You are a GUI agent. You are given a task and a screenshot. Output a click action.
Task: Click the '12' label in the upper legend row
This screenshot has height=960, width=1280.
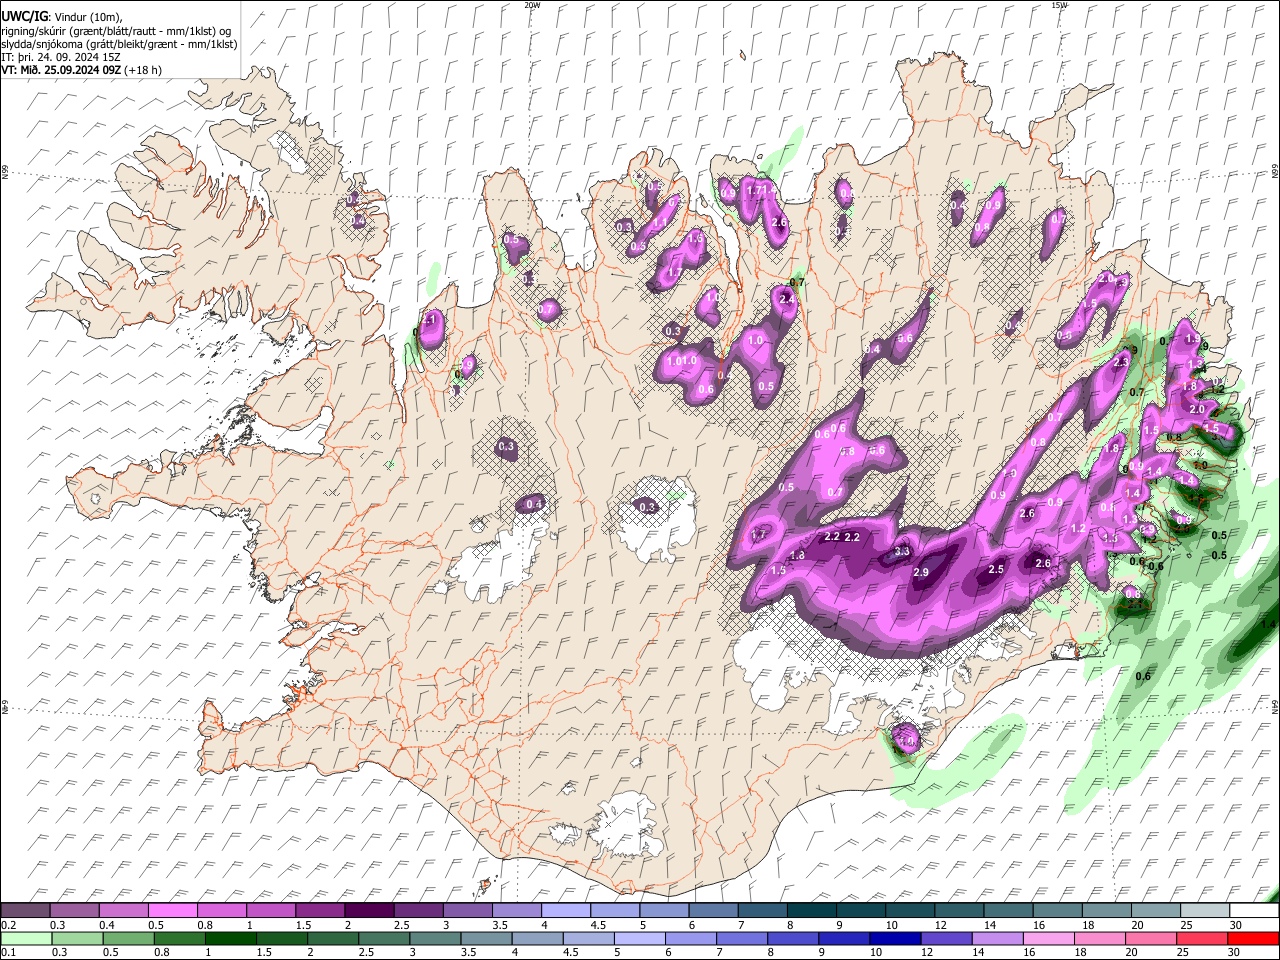tap(941, 925)
